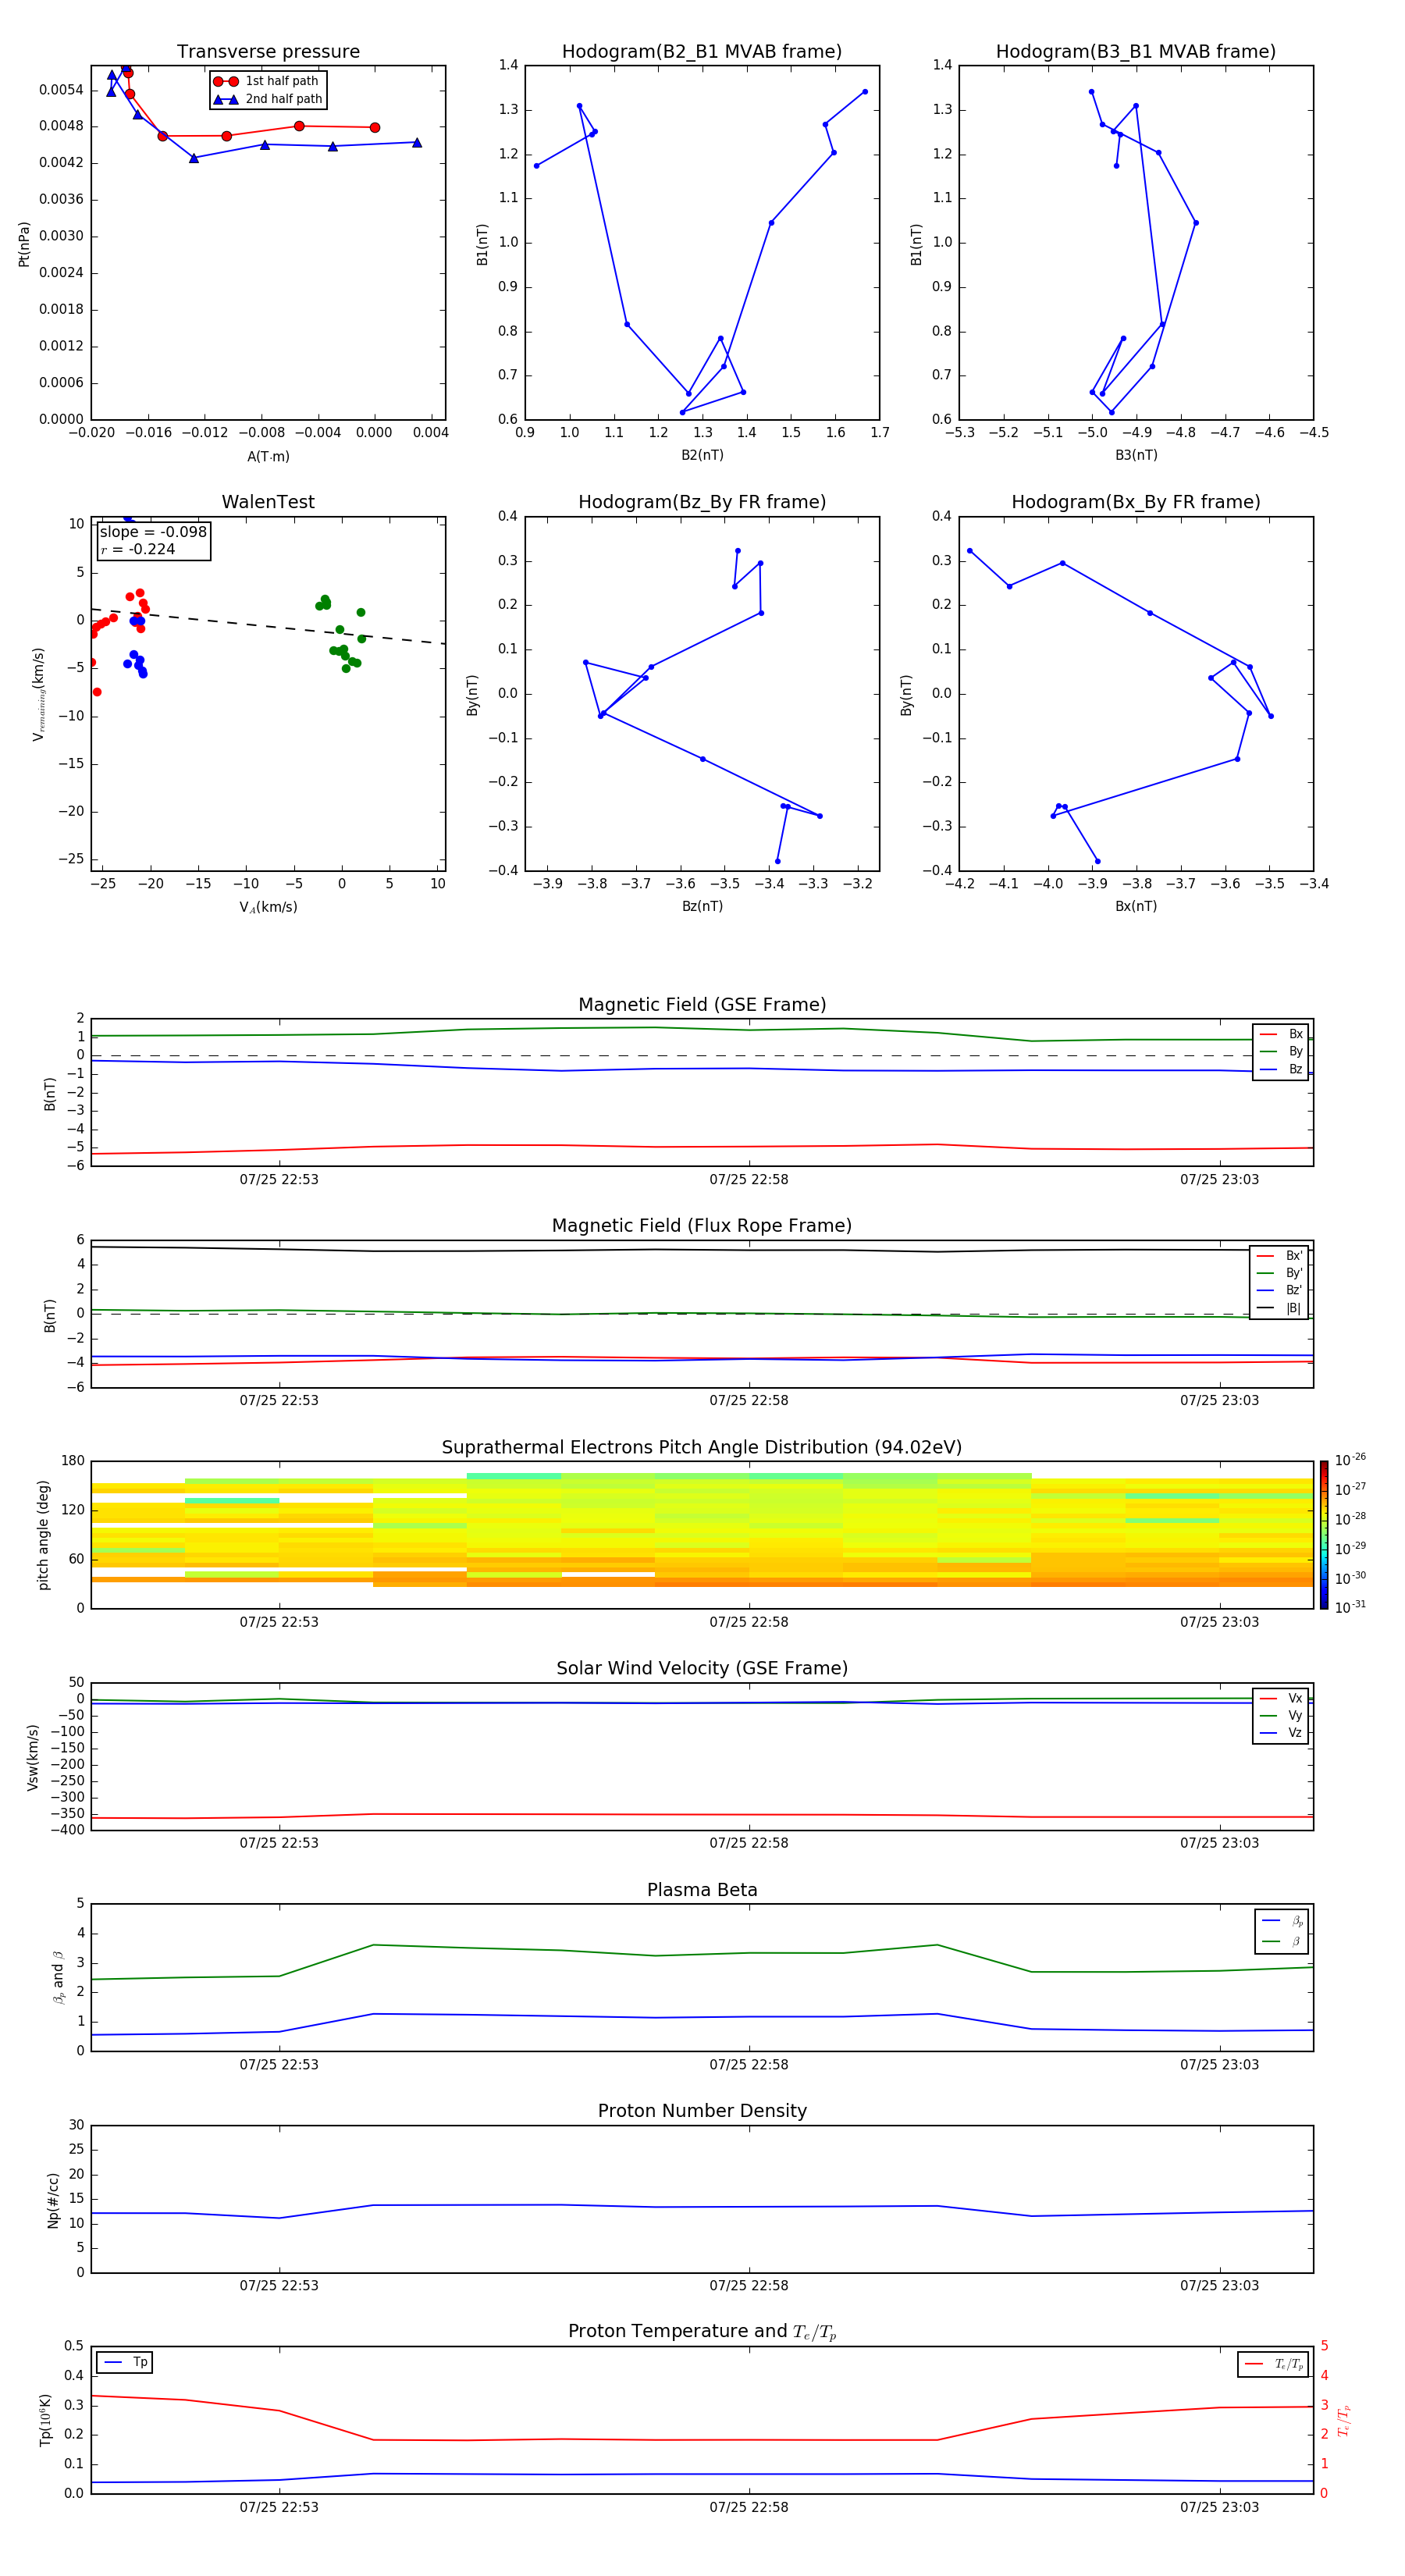Image resolution: width=1405 pixels, height=2576 pixels.
Task: Click the "10^-31" colorbar tick label
Action: tap(1350, 1607)
